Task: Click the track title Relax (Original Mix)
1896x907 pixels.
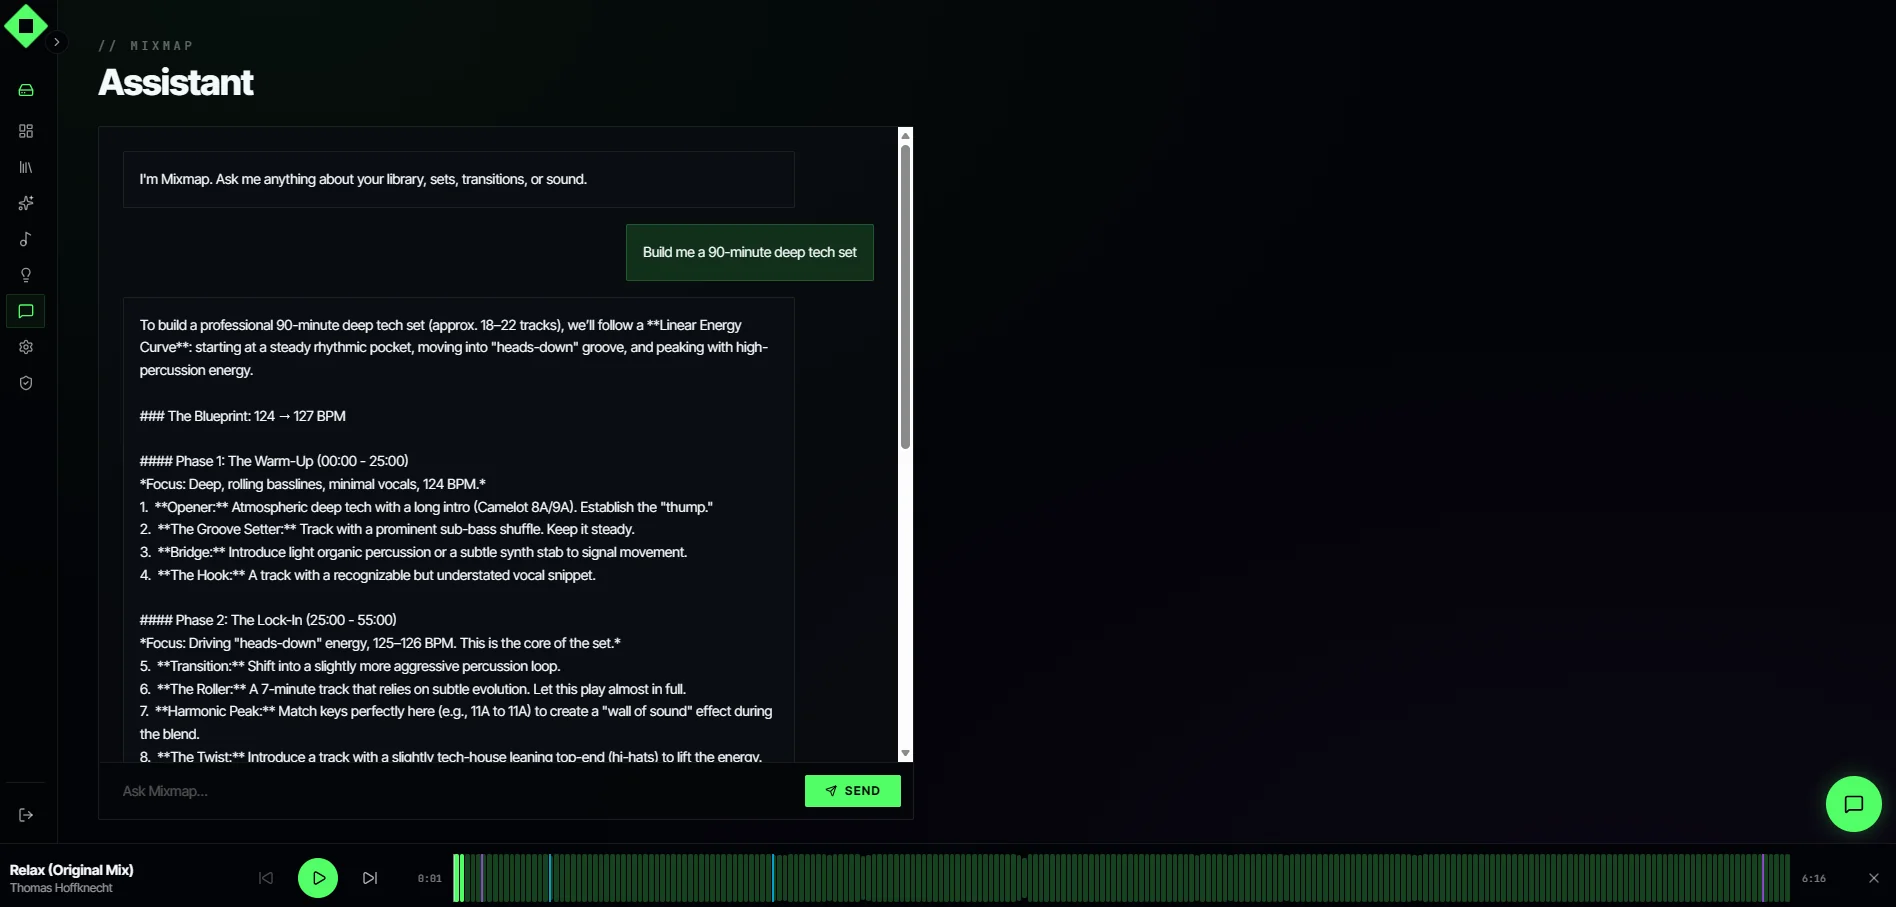Action: pos(72,870)
